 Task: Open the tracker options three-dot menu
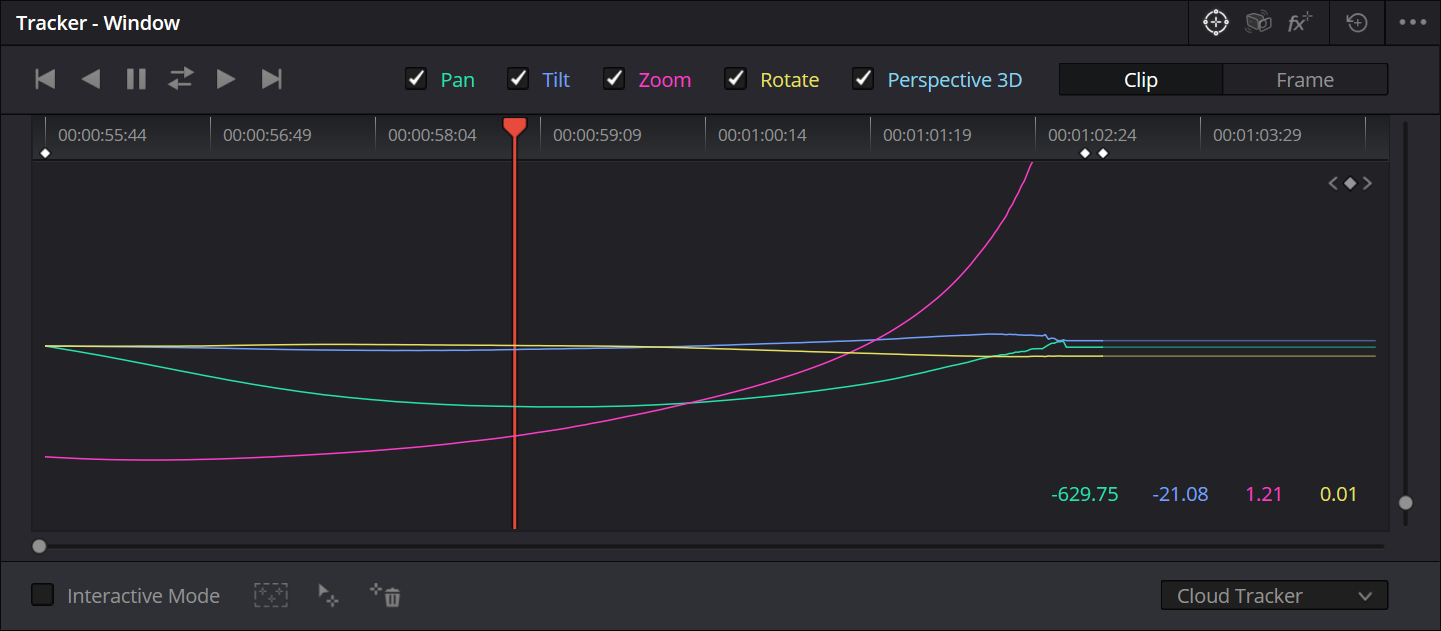(1412, 23)
